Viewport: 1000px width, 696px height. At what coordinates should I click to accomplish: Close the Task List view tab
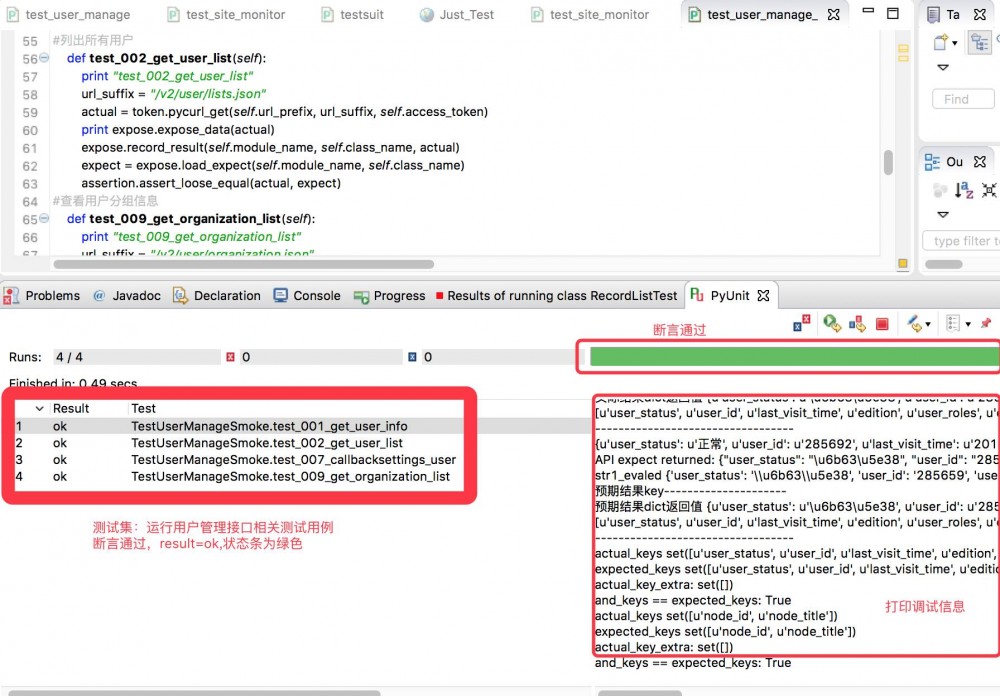click(x=980, y=14)
